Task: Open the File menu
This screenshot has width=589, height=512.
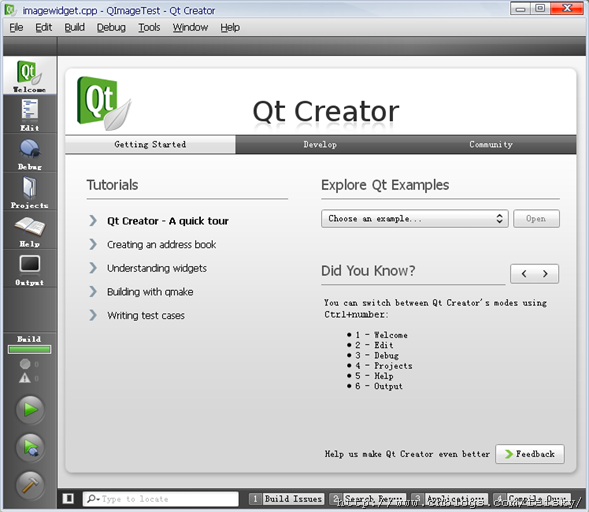Action: (16, 27)
